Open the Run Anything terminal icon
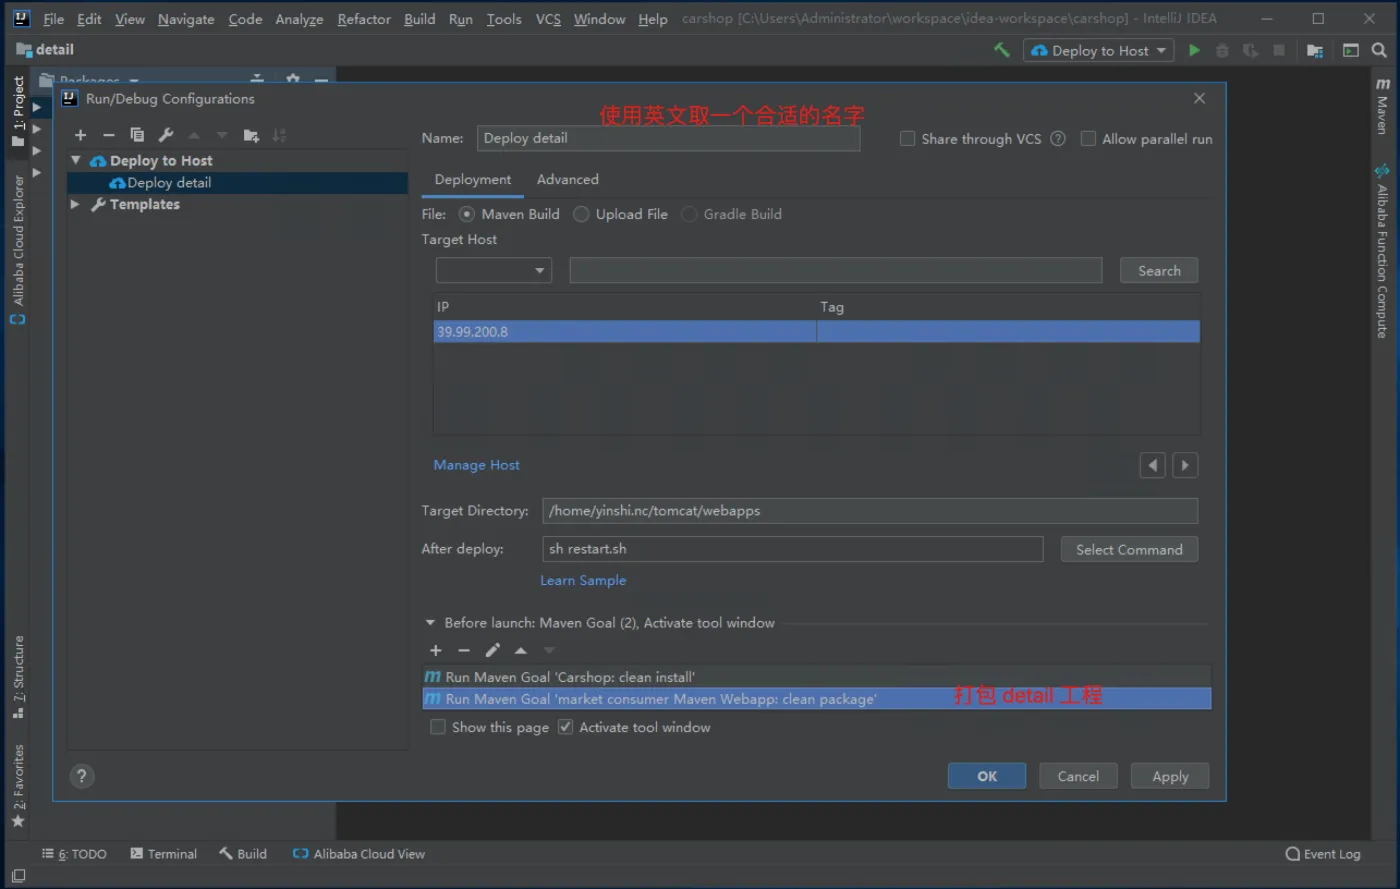The height and width of the screenshot is (889, 1400). click(x=1351, y=50)
